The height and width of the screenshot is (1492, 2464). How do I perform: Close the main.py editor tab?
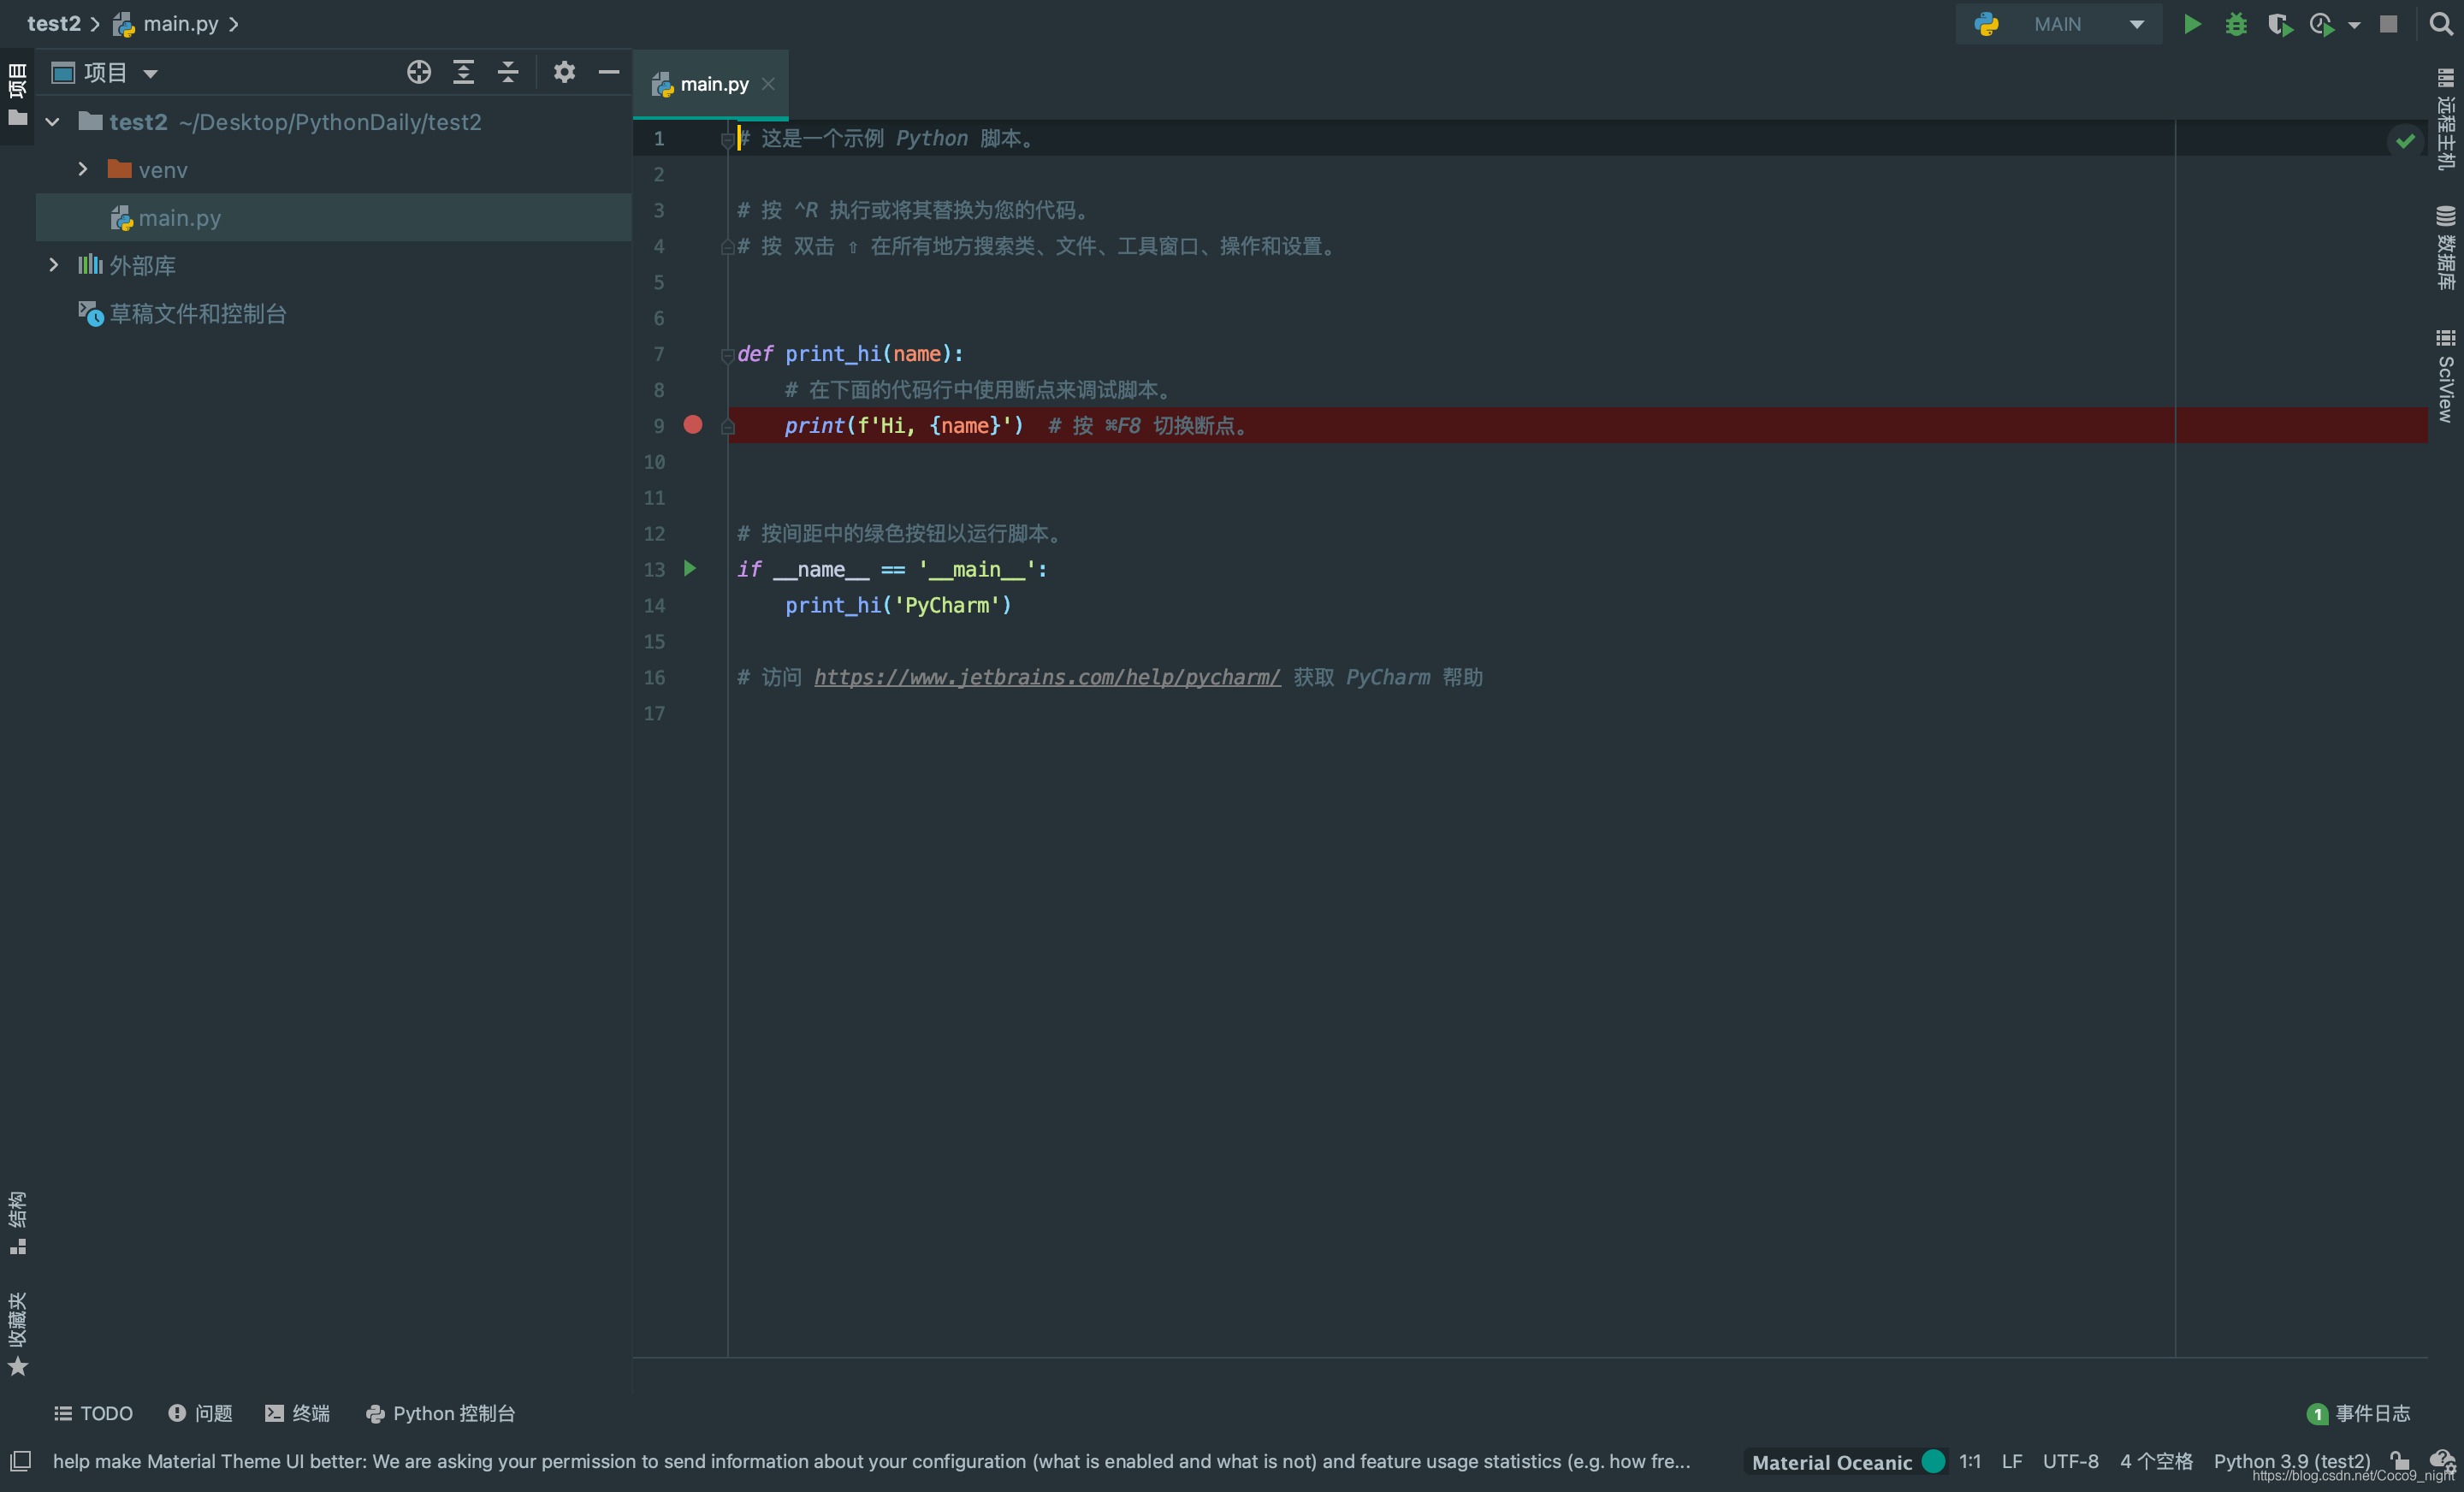768,85
